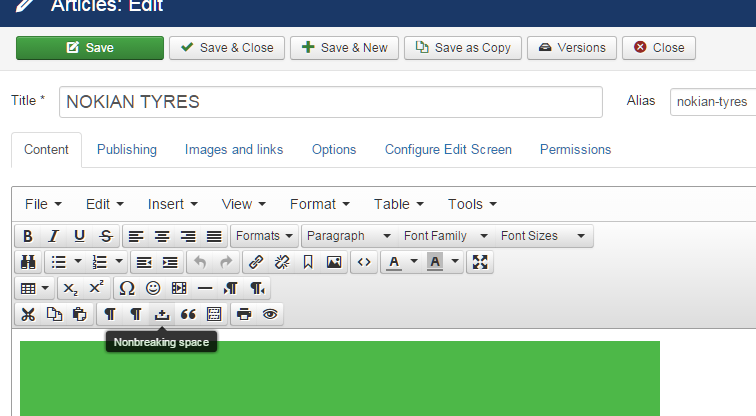Cut the selected content
Viewport: 756px width, 416px height.
tap(28, 314)
